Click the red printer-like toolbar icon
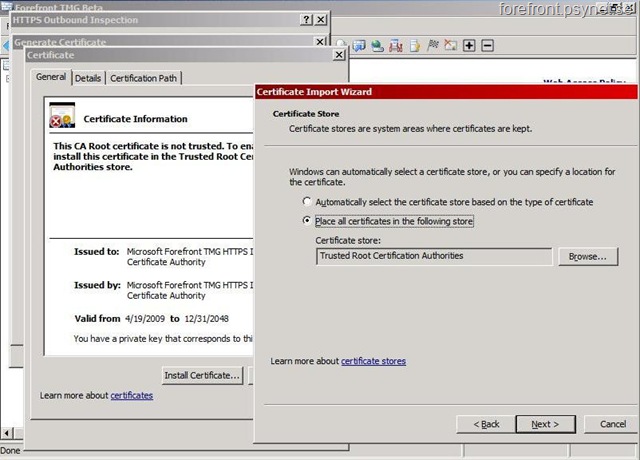Image resolution: width=640 pixels, height=460 pixels. point(396,46)
